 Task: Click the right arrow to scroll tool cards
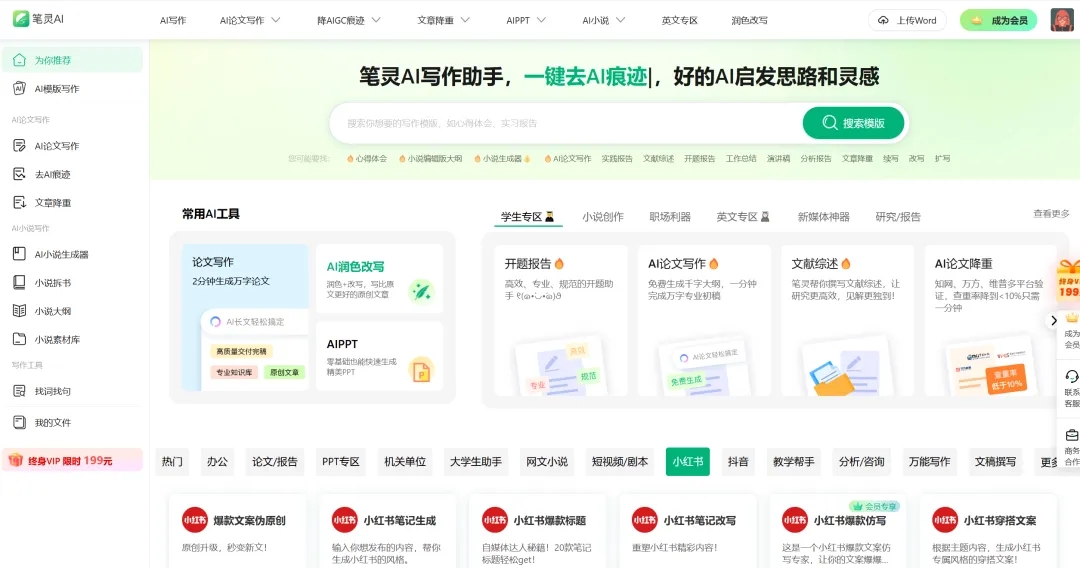(1053, 320)
